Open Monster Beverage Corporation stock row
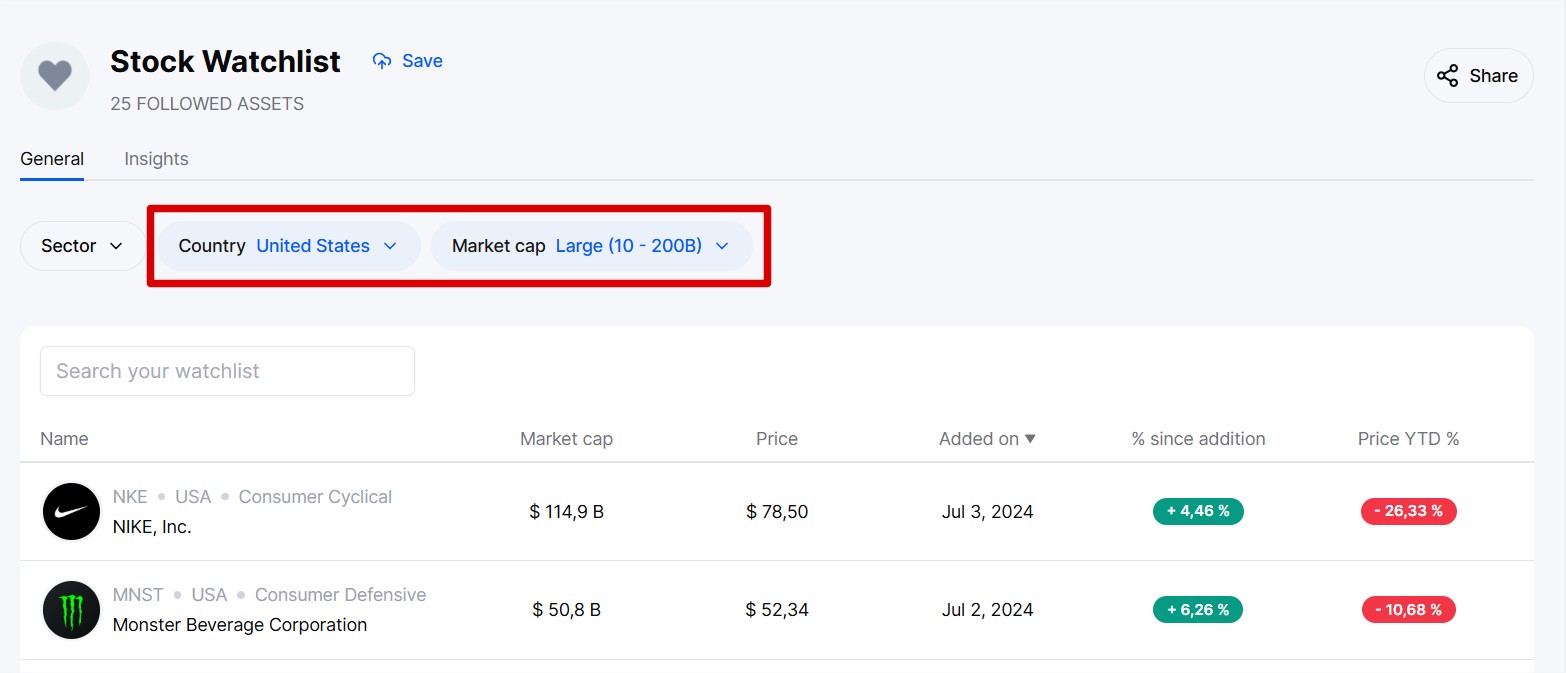This screenshot has width=1566, height=673. (240, 625)
